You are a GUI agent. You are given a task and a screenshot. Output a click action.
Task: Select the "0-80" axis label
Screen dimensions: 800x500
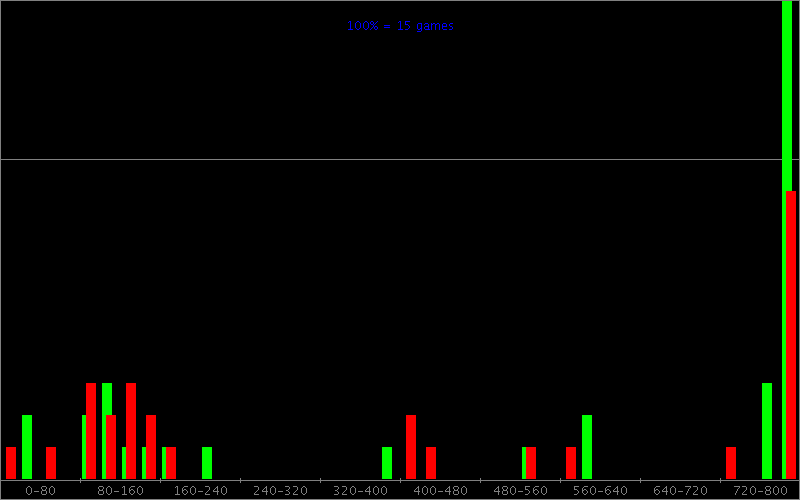(40, 491)
